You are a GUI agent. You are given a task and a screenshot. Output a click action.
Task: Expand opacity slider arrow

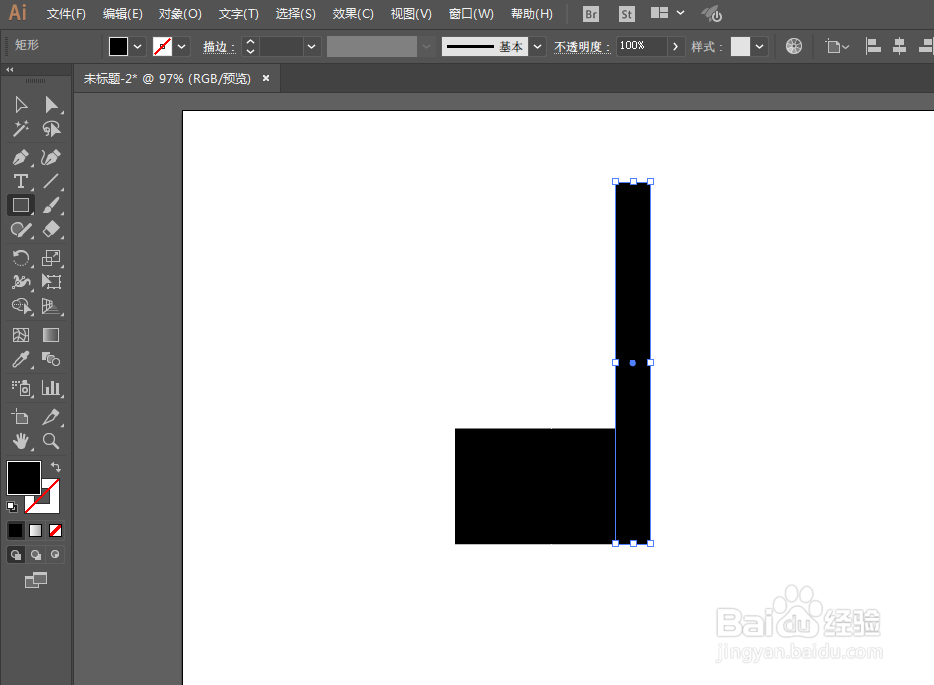coord(675,46)
